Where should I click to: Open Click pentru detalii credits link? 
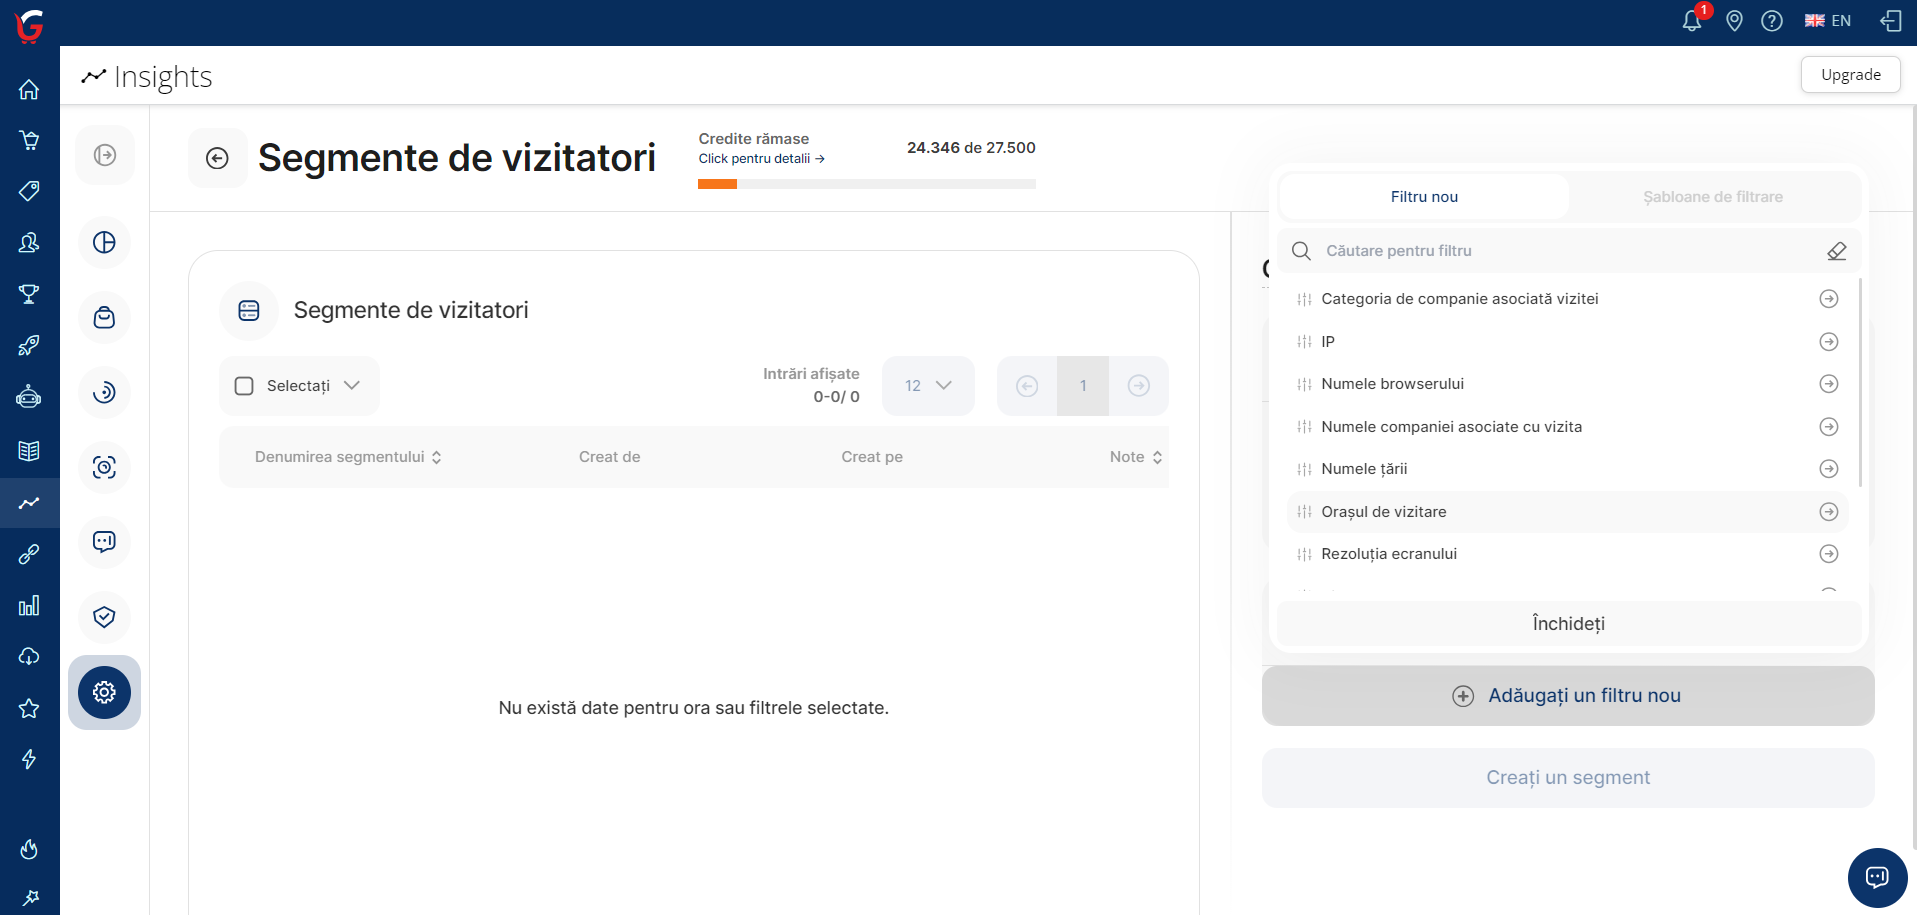(761, 159)
